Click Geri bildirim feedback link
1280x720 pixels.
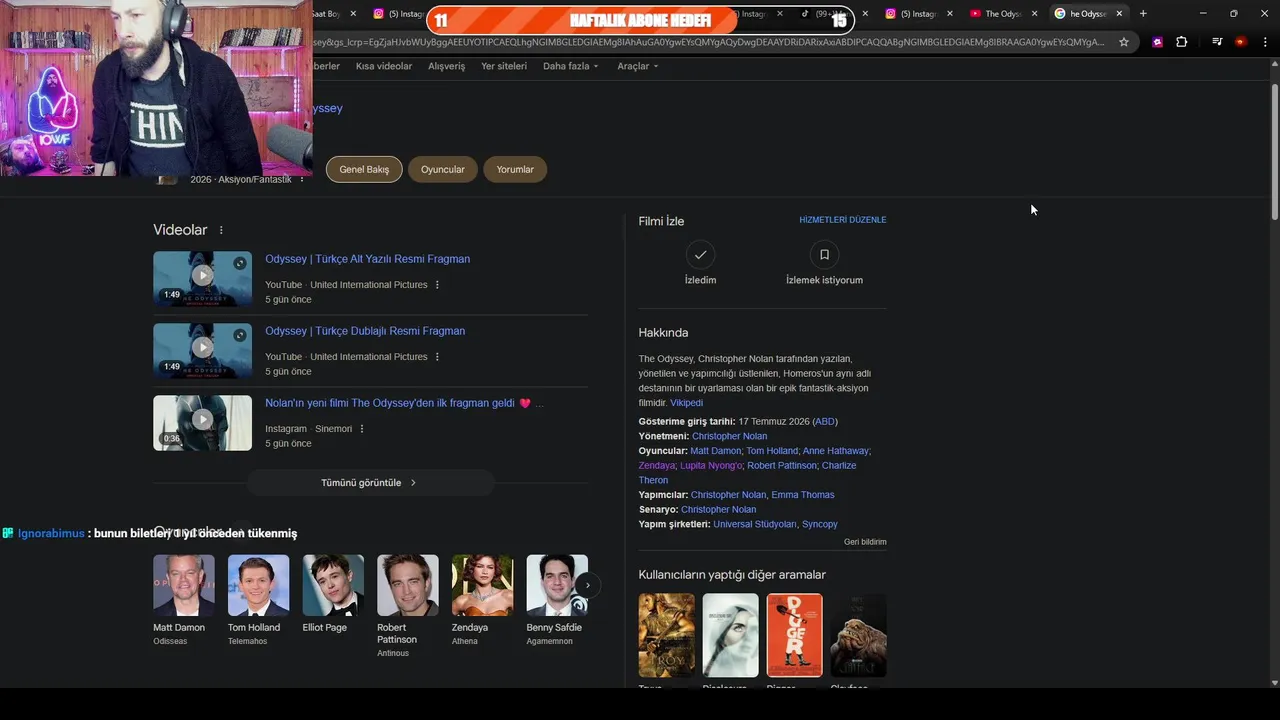click(x=865, y=542)
